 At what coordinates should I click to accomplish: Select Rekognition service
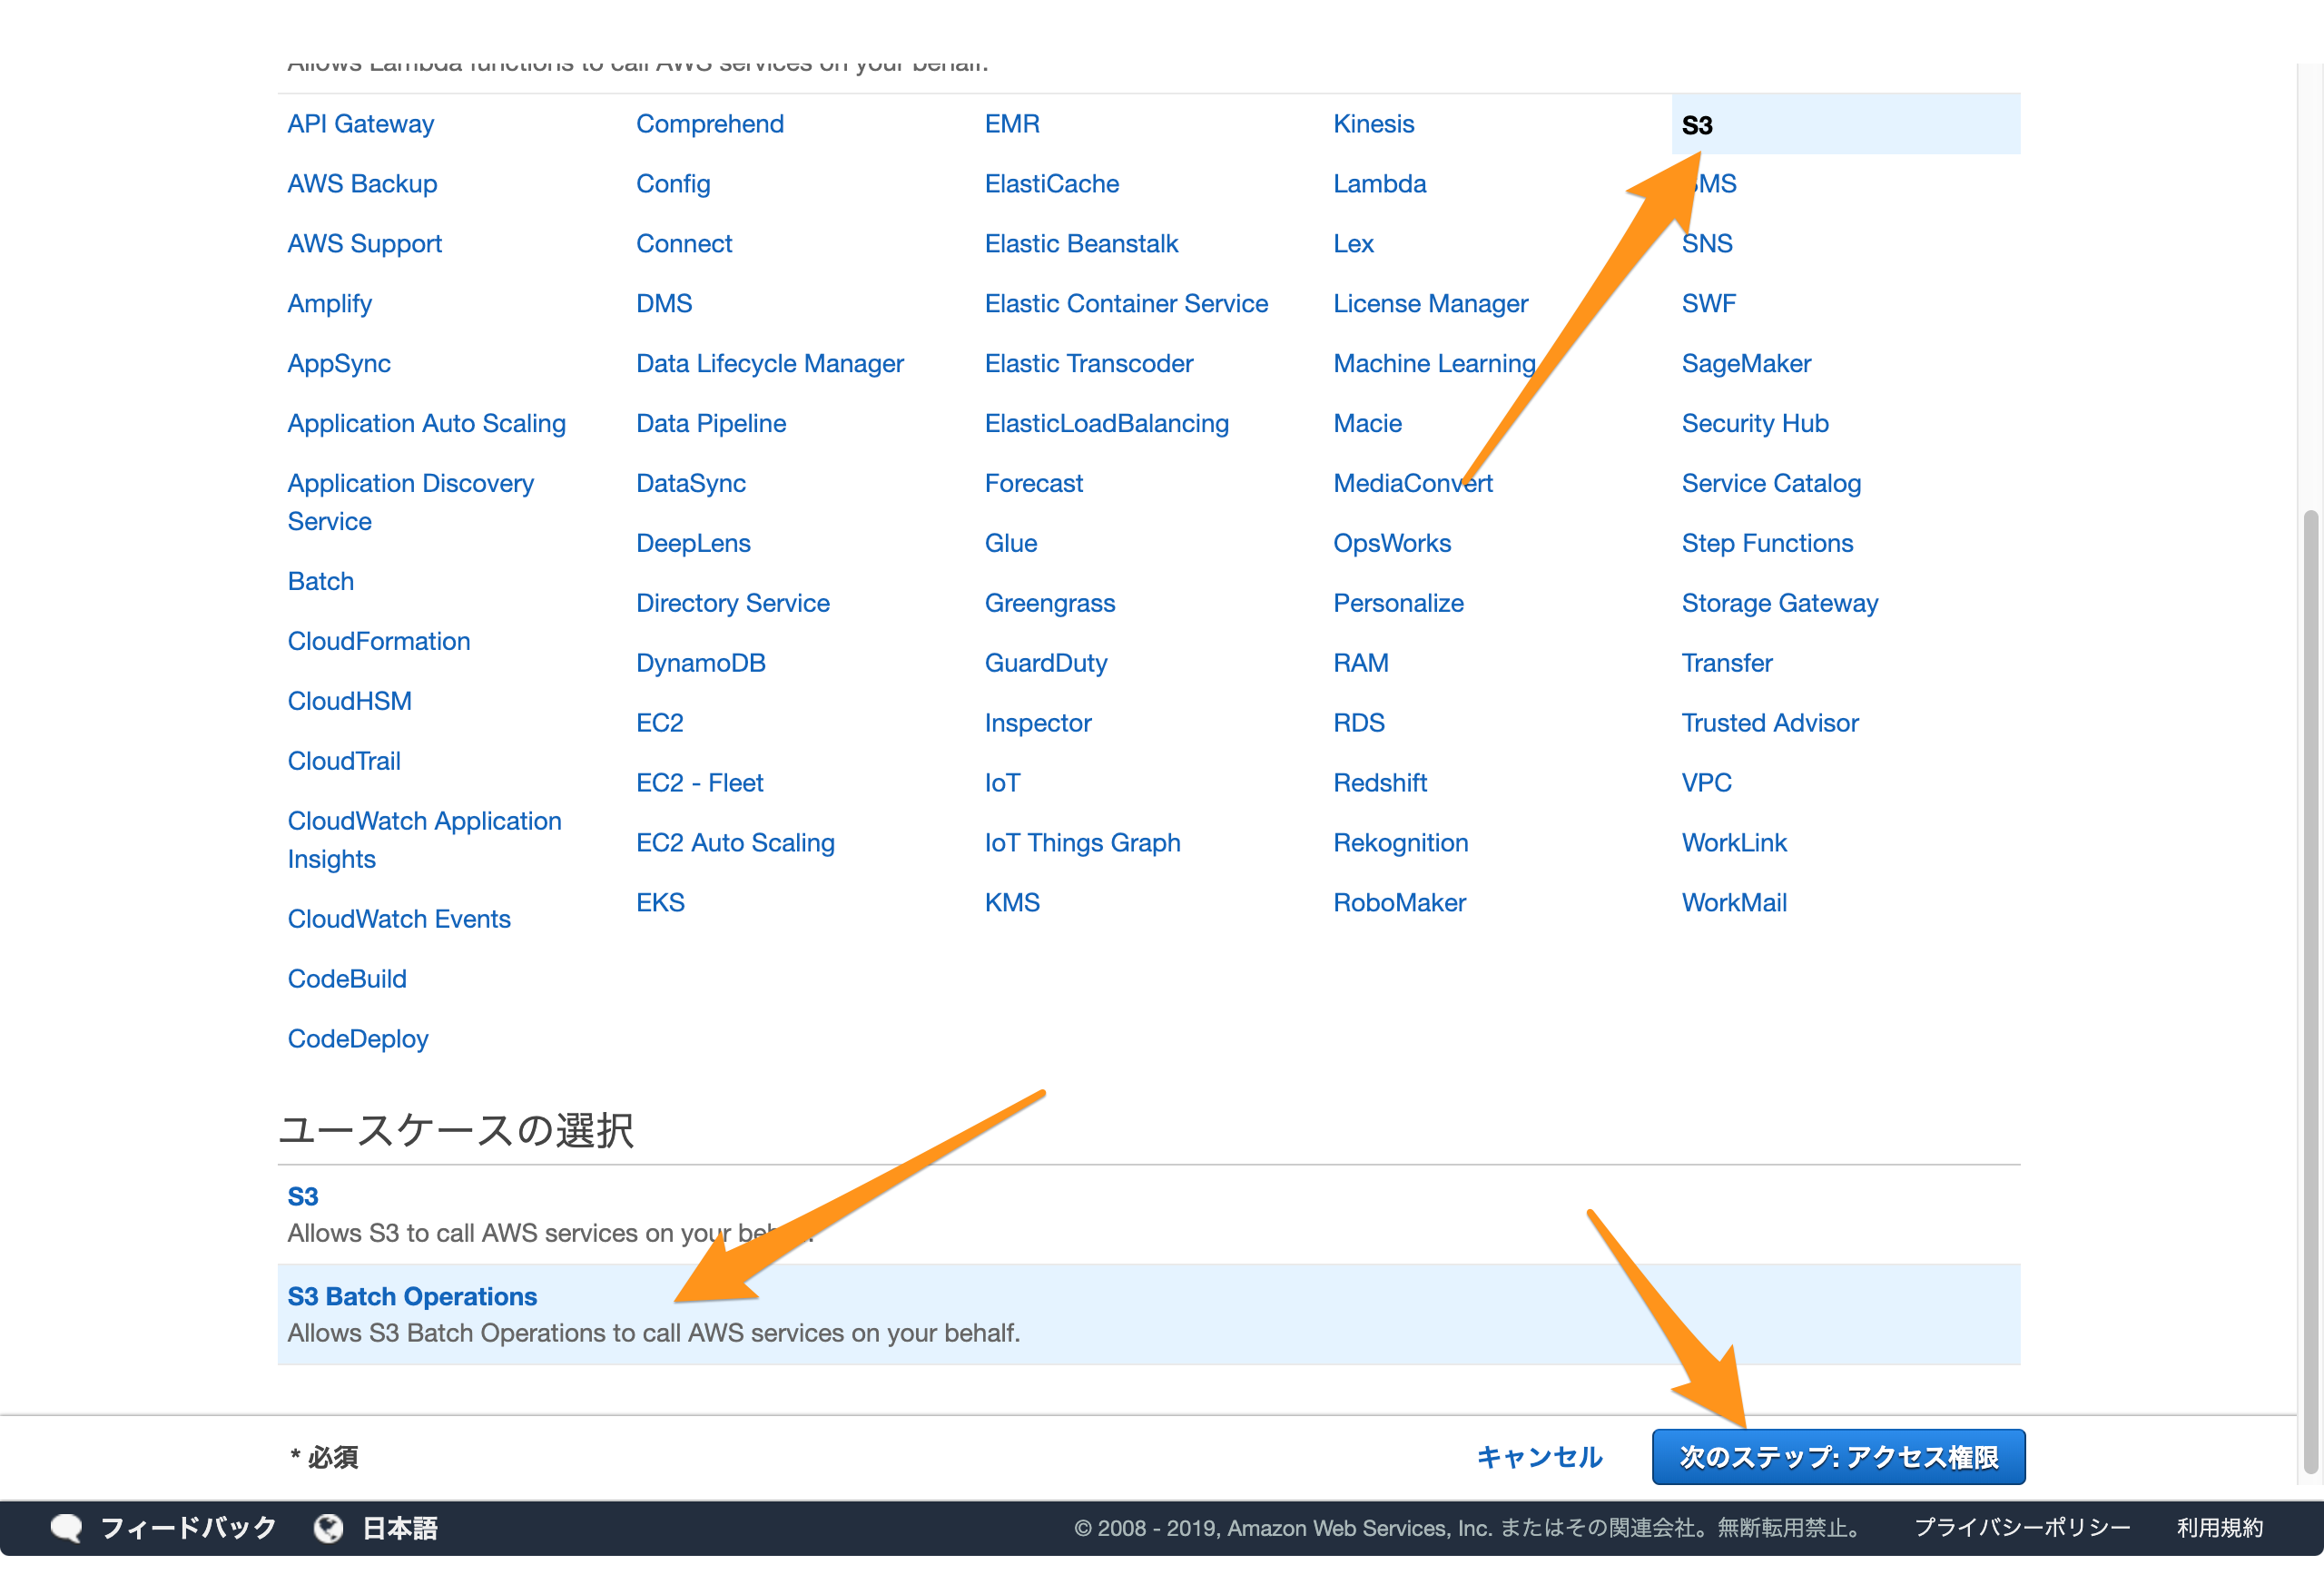[1400, 843]
